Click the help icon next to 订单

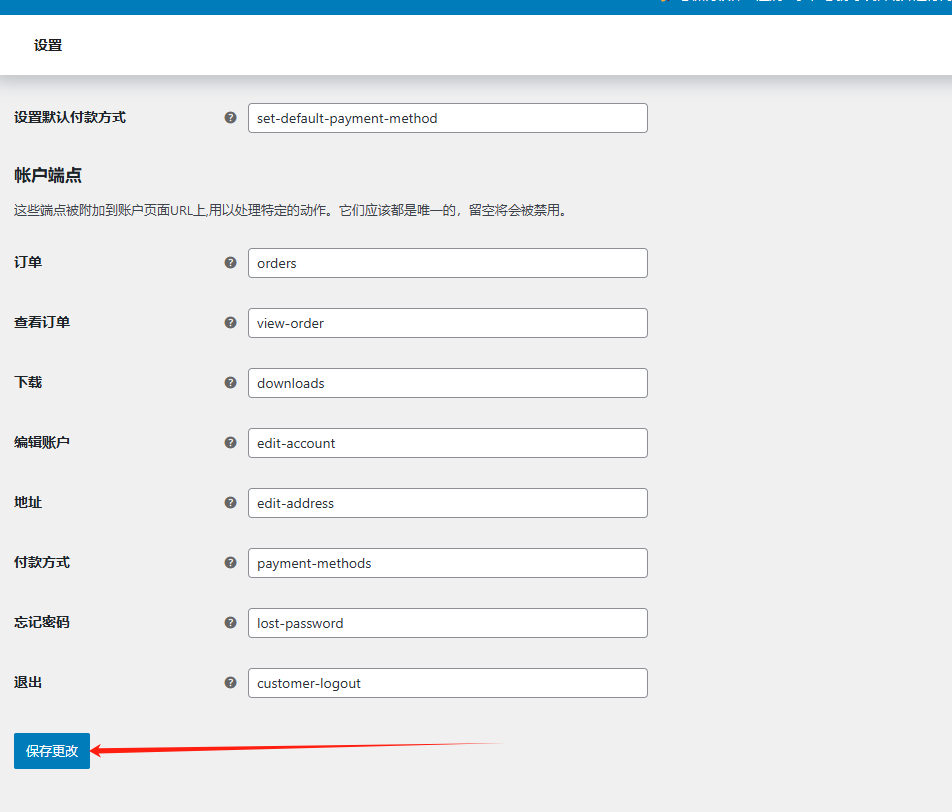pos(231,263)
